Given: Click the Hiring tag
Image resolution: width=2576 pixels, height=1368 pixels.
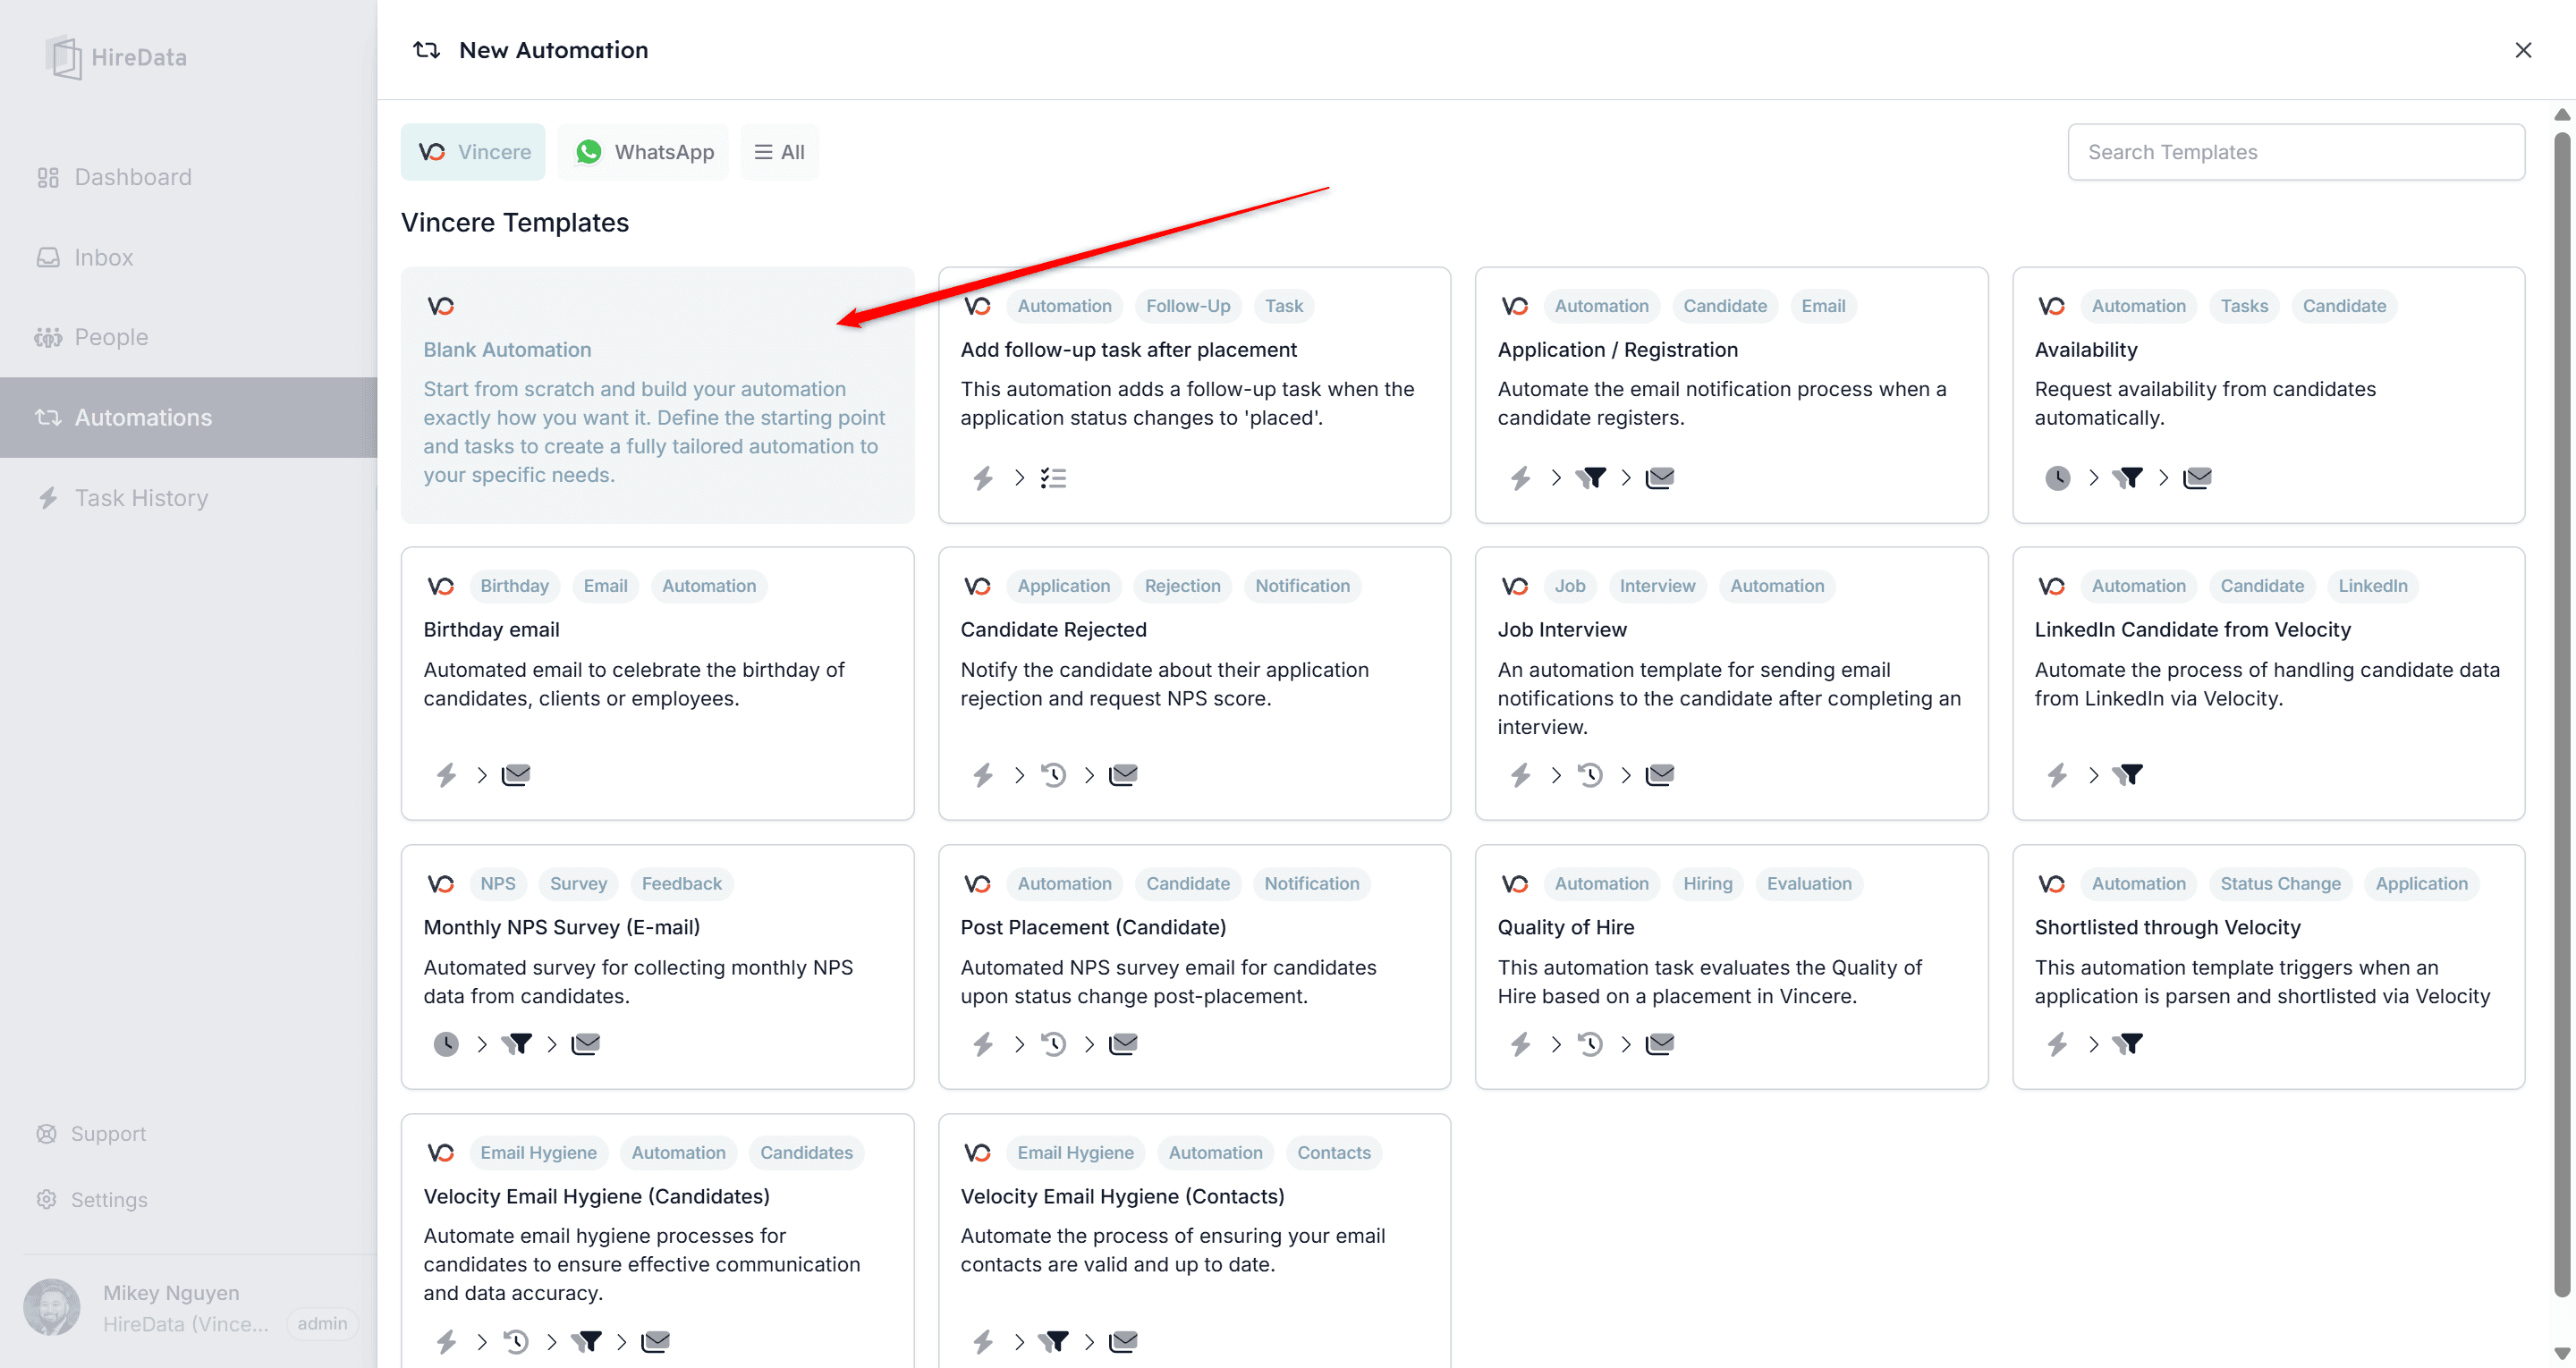Looking at the screenshot, I should [1707, 884].
